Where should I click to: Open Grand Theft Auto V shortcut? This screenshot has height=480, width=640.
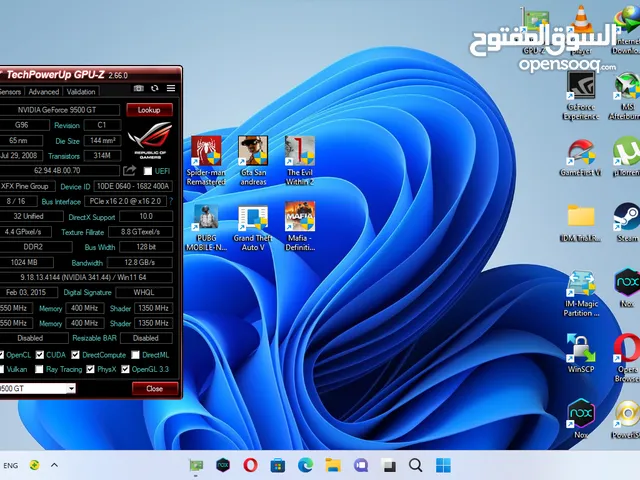(x=253, y=227)
